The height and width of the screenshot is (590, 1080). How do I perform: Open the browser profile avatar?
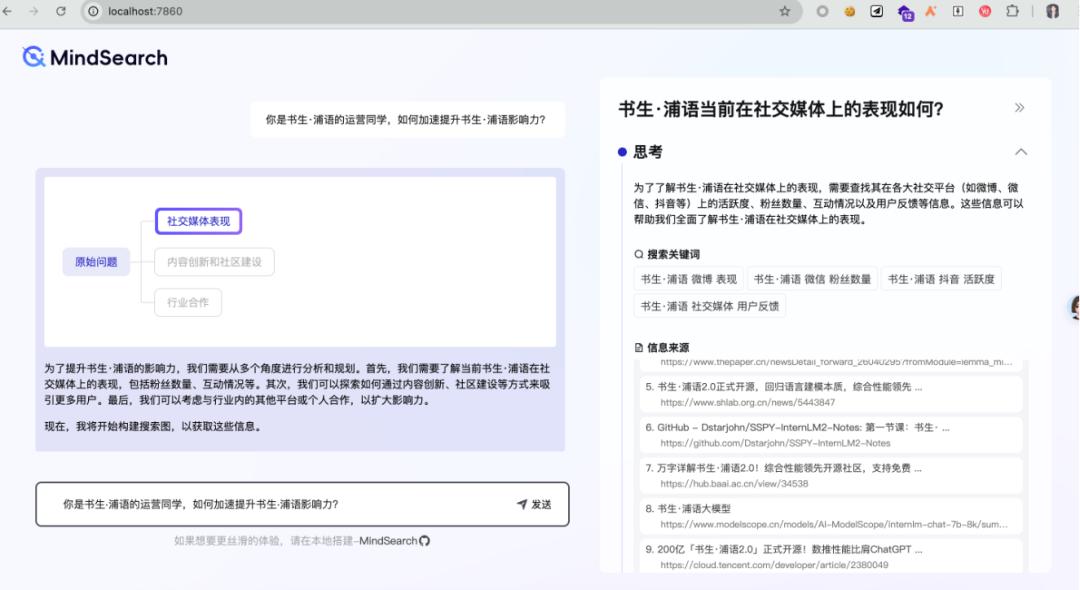click(x=1052, y=11)
